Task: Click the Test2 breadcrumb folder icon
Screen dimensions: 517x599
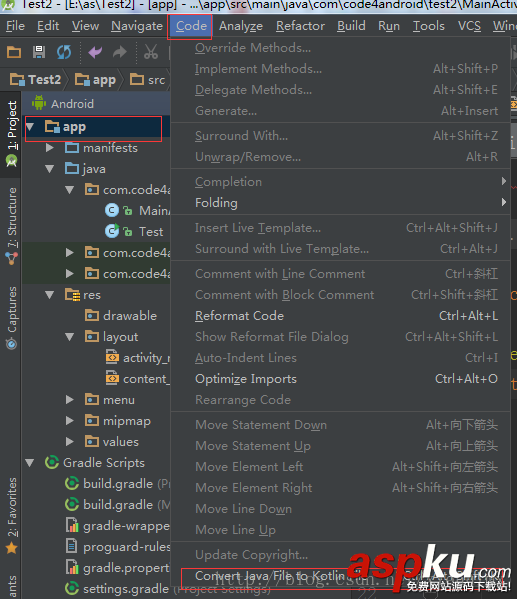Action: point(17,79)
